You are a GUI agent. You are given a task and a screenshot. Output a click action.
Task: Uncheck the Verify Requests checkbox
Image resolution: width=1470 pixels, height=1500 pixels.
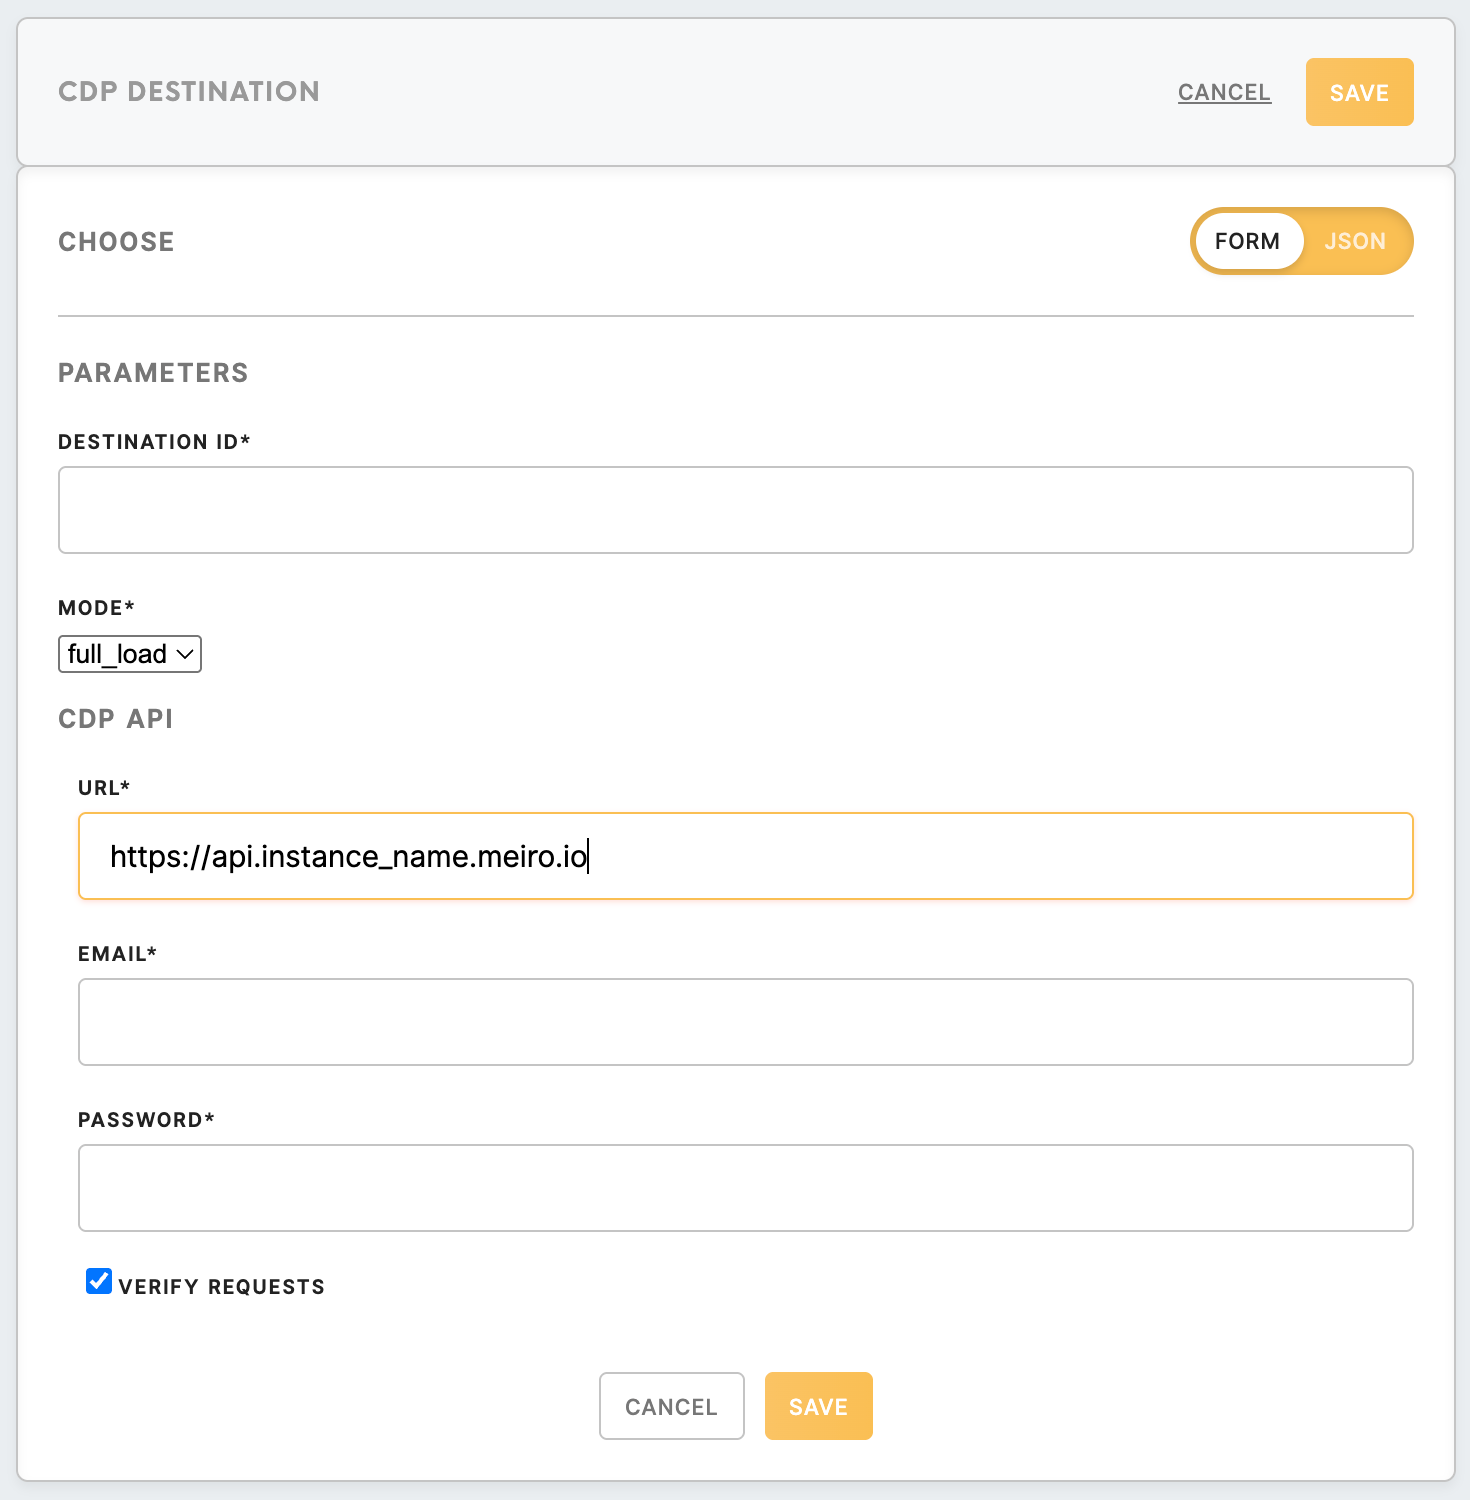(x=99, y=1281)
